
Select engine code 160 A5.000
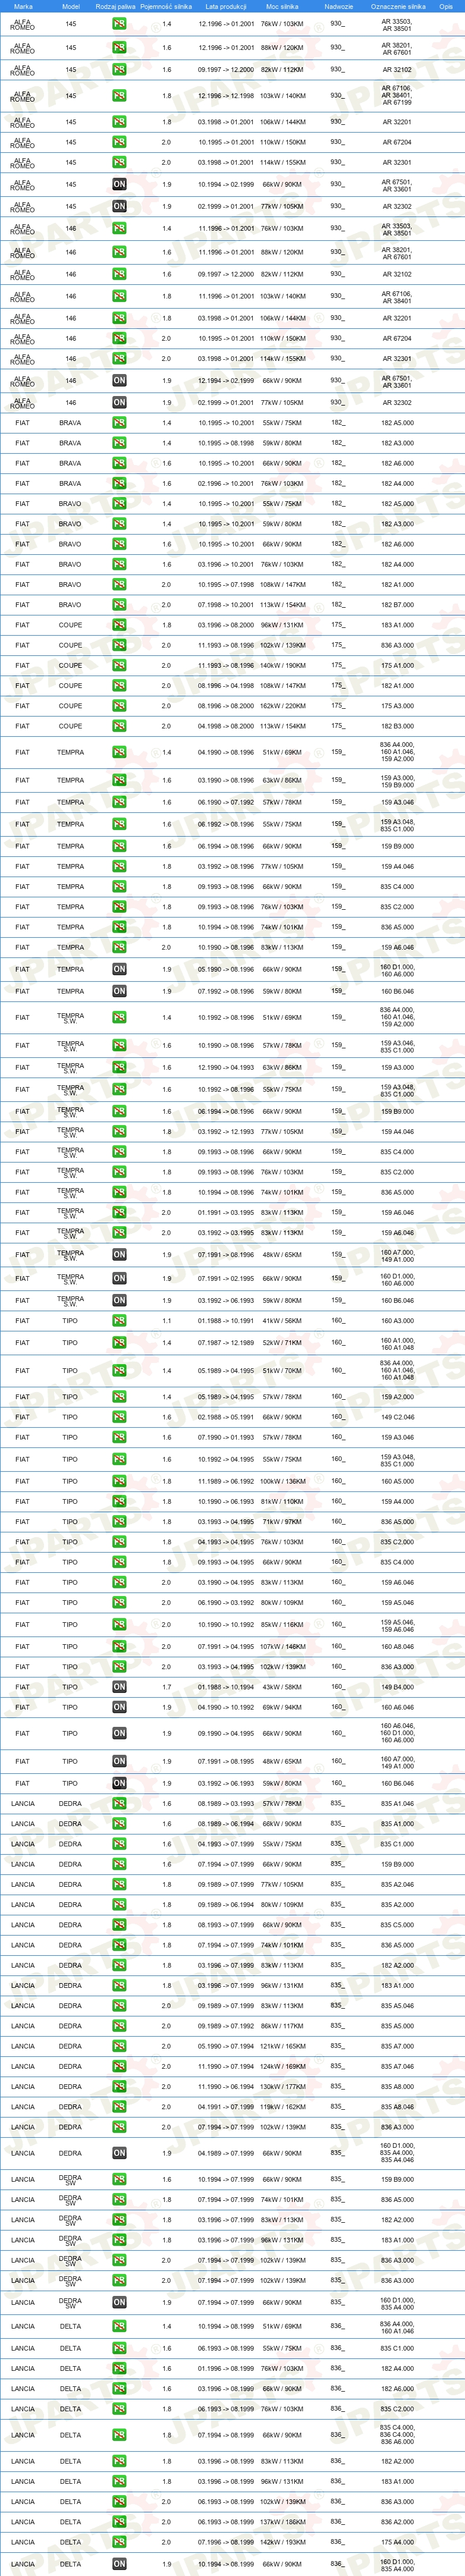point(397,1481)
